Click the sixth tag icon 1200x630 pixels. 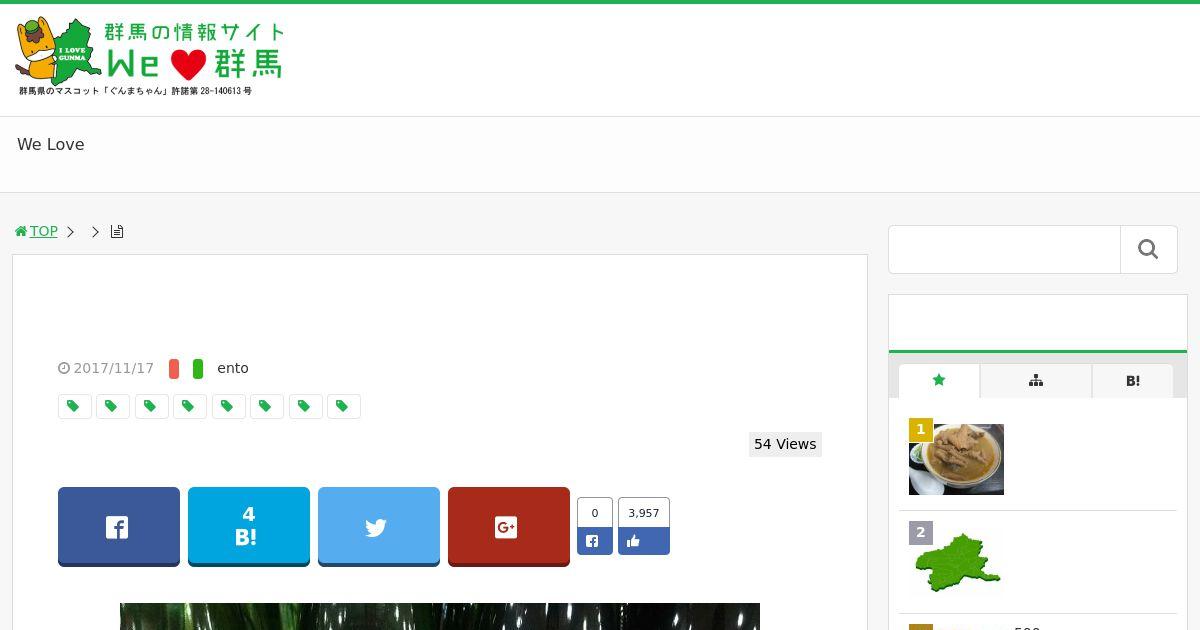point(267,406)
